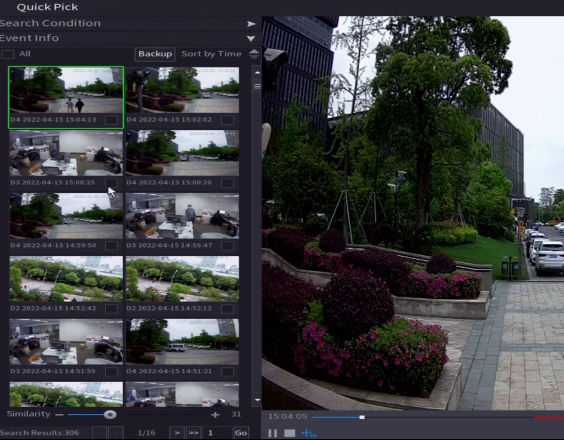The height and width of the screenshot is (440, 564).
Task: Check the All checkbox
Action: [8, 54]
